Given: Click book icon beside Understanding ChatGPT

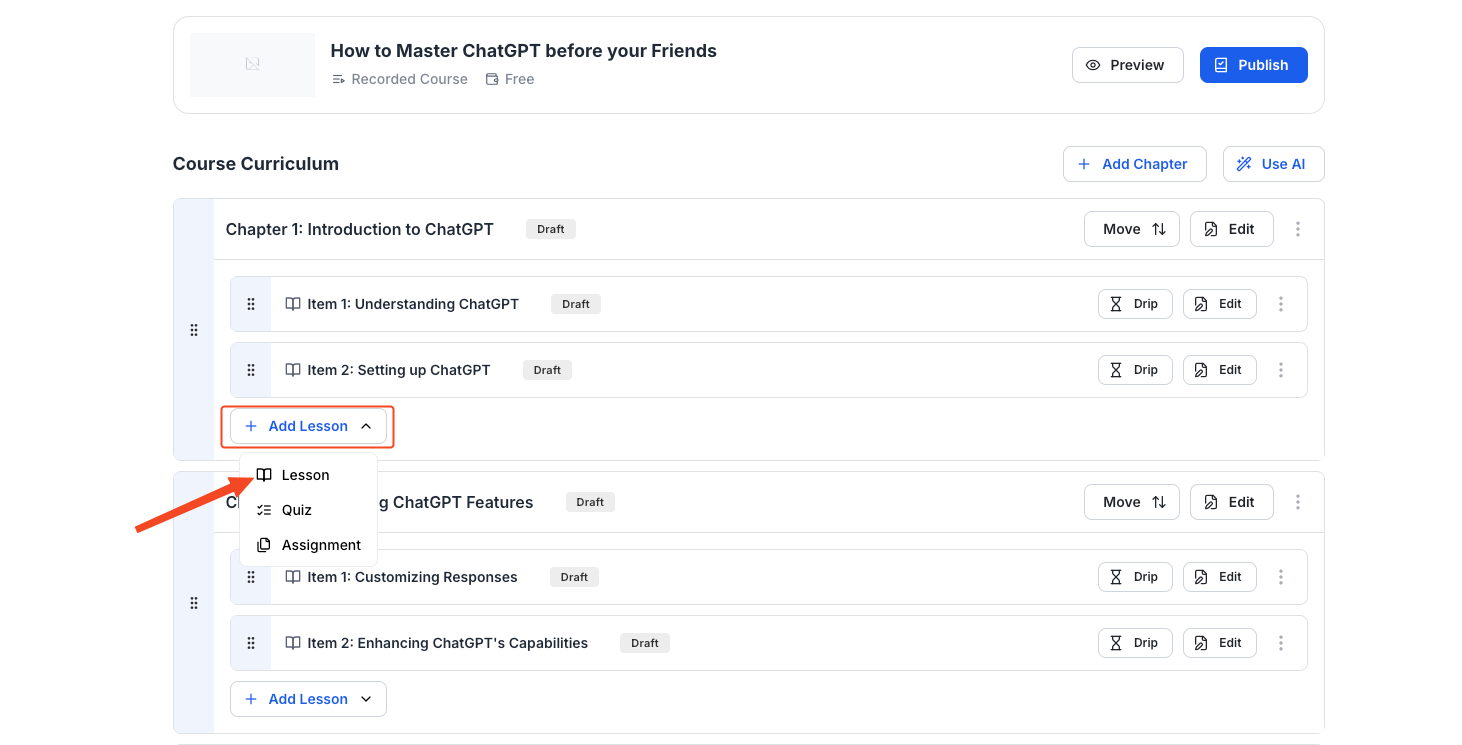Looking at the screenshot, I should 293,304.
